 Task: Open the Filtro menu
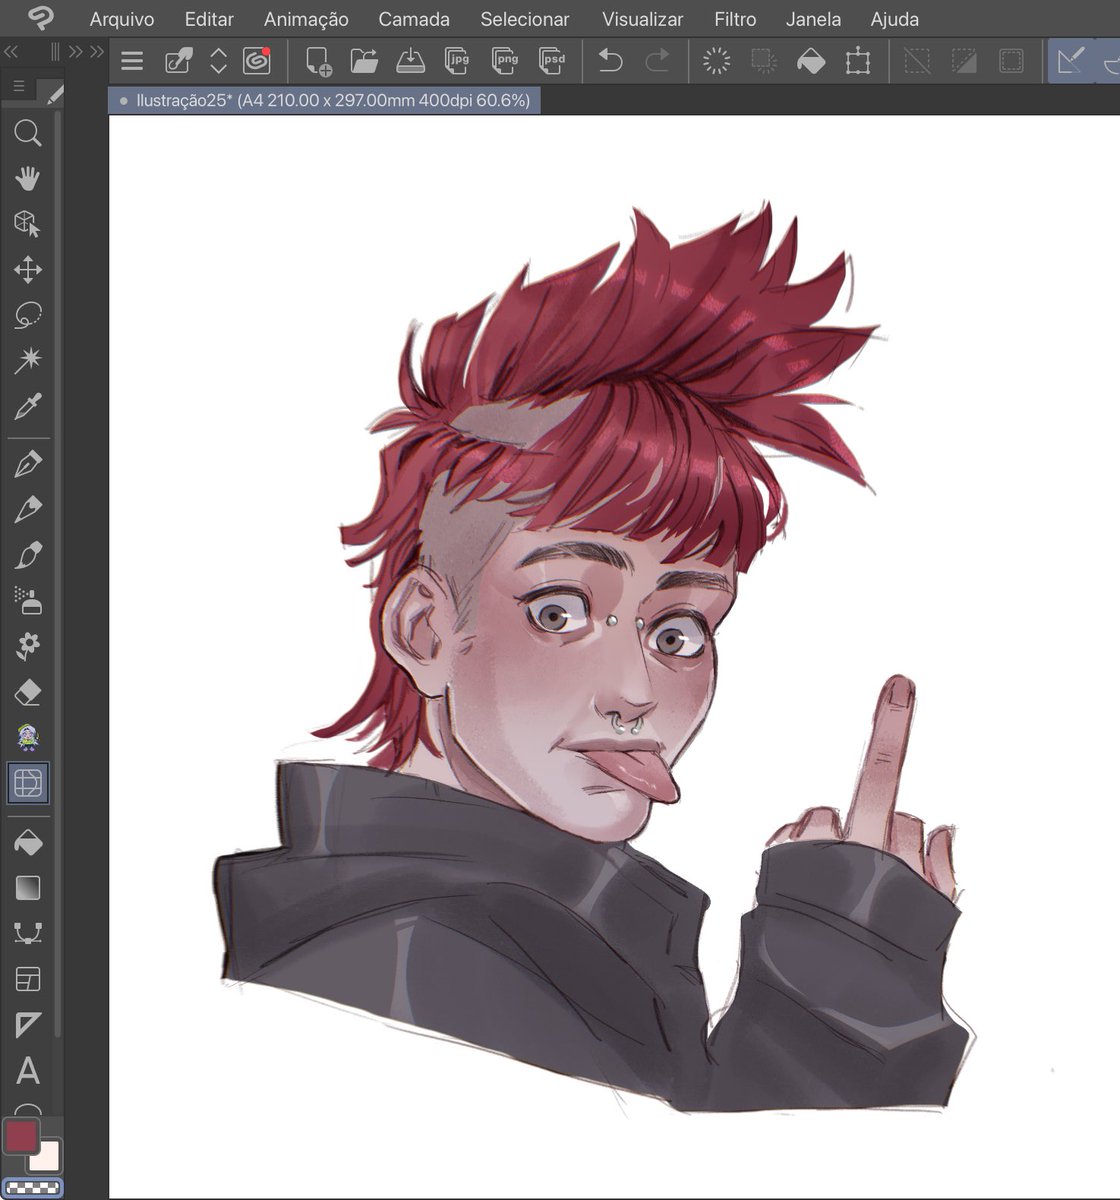tap(735, 19)
